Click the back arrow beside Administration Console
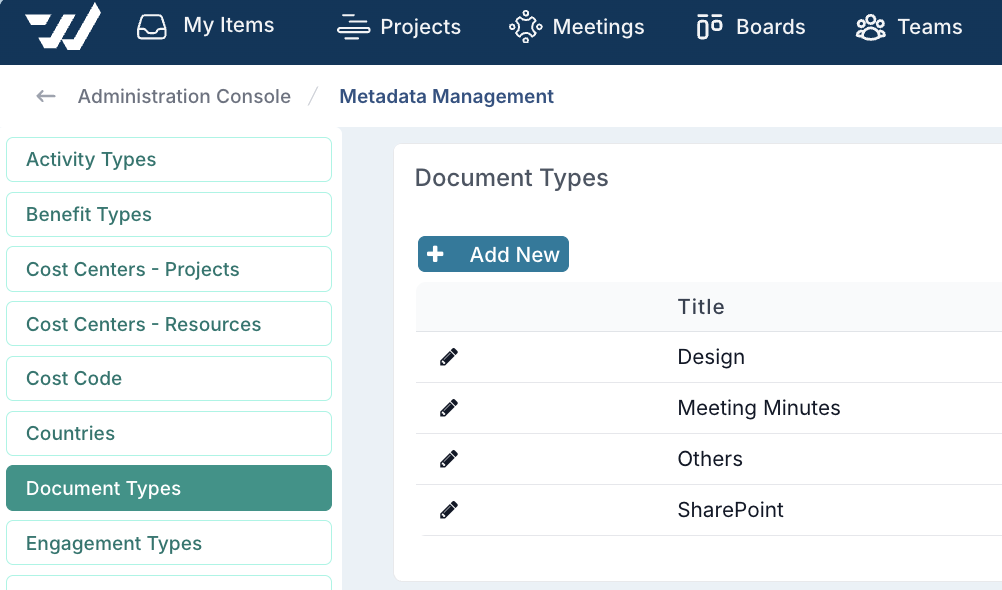 (x=46, y=96)
